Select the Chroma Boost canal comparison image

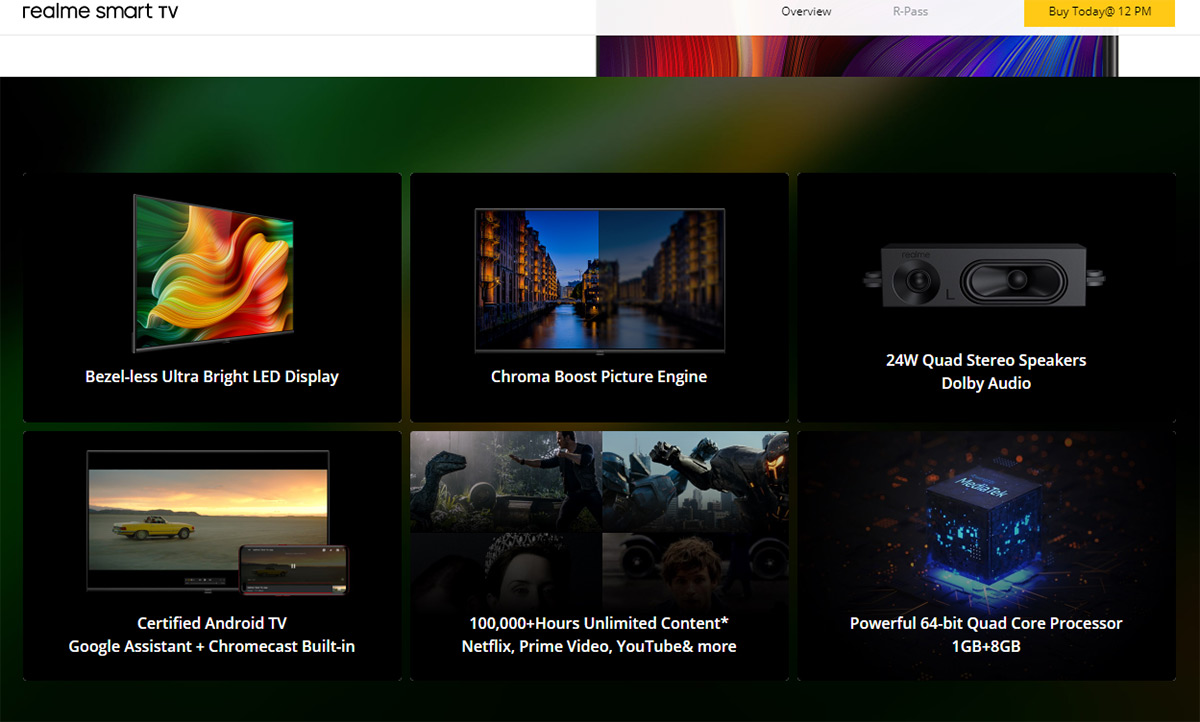[599, 280]
